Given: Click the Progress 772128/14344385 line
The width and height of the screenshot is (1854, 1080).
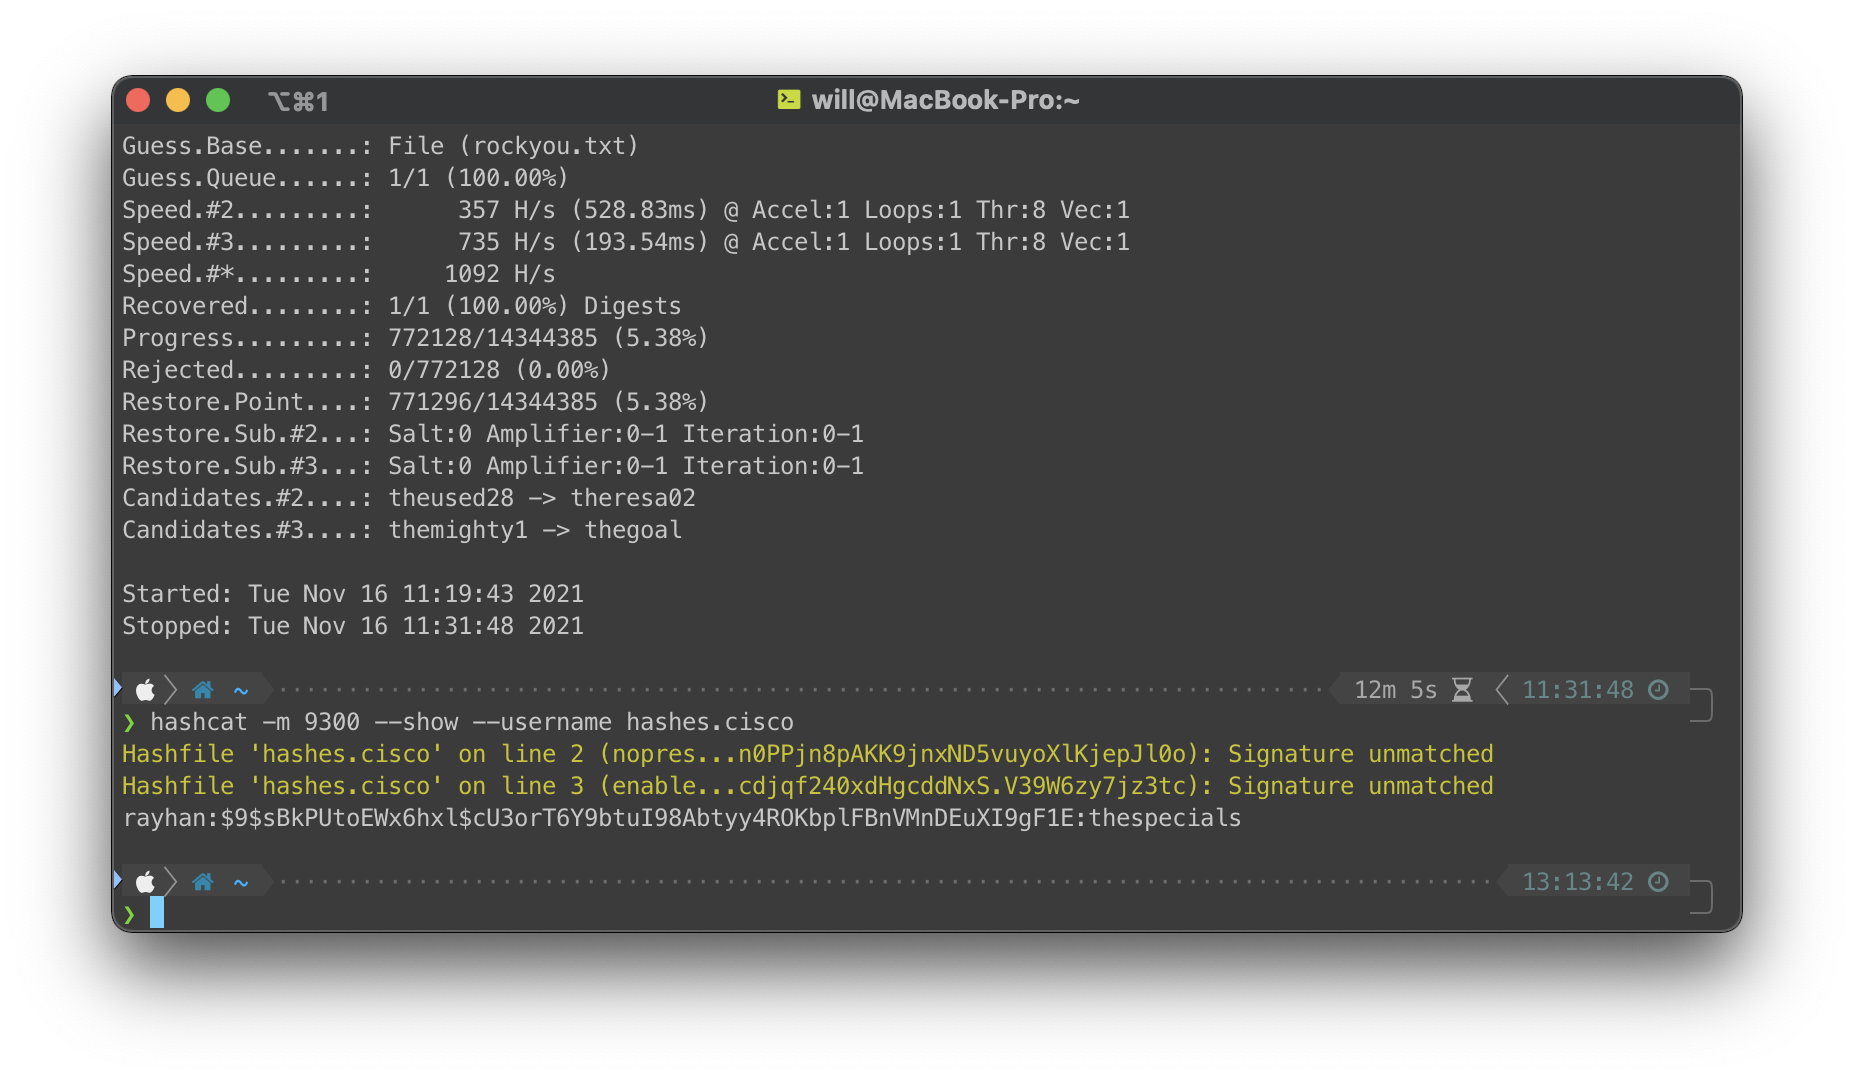Looking at the screenshot, I should [415, 338].
